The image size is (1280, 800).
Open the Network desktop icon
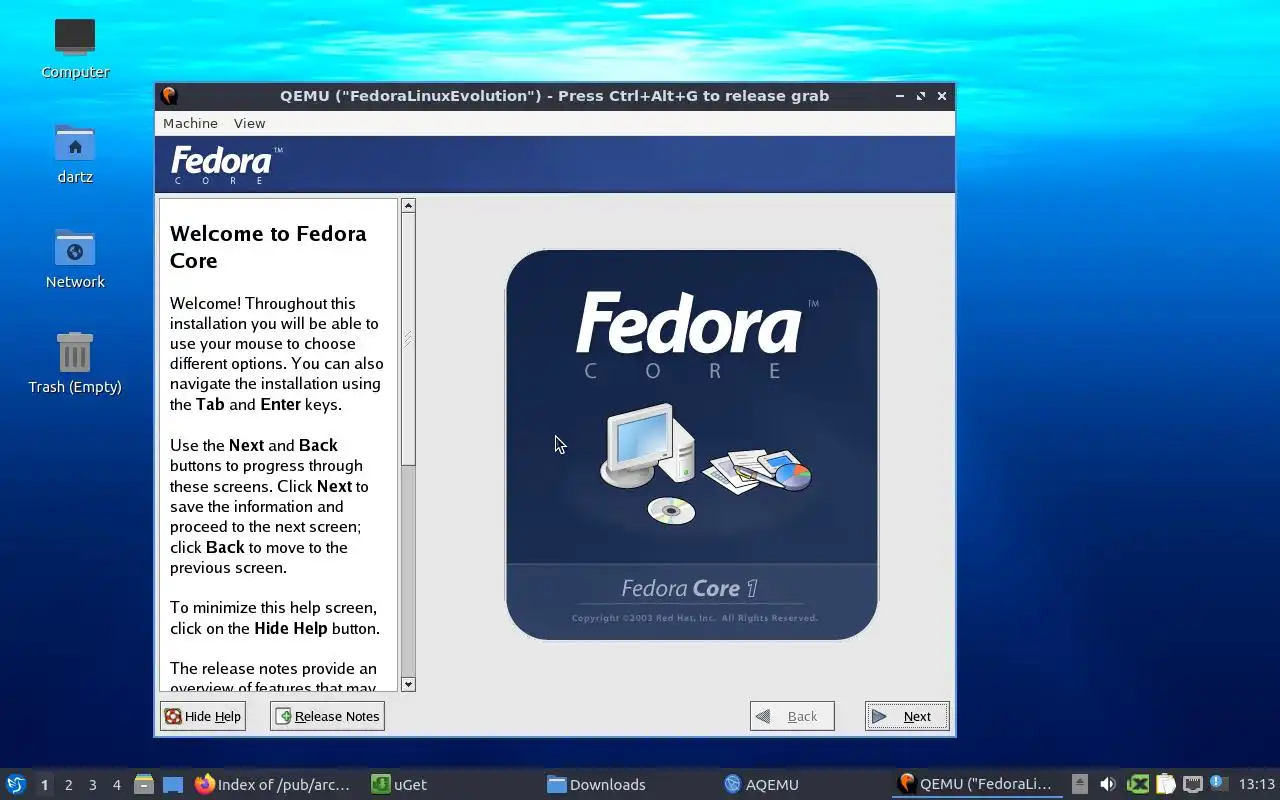pos(75,259)
